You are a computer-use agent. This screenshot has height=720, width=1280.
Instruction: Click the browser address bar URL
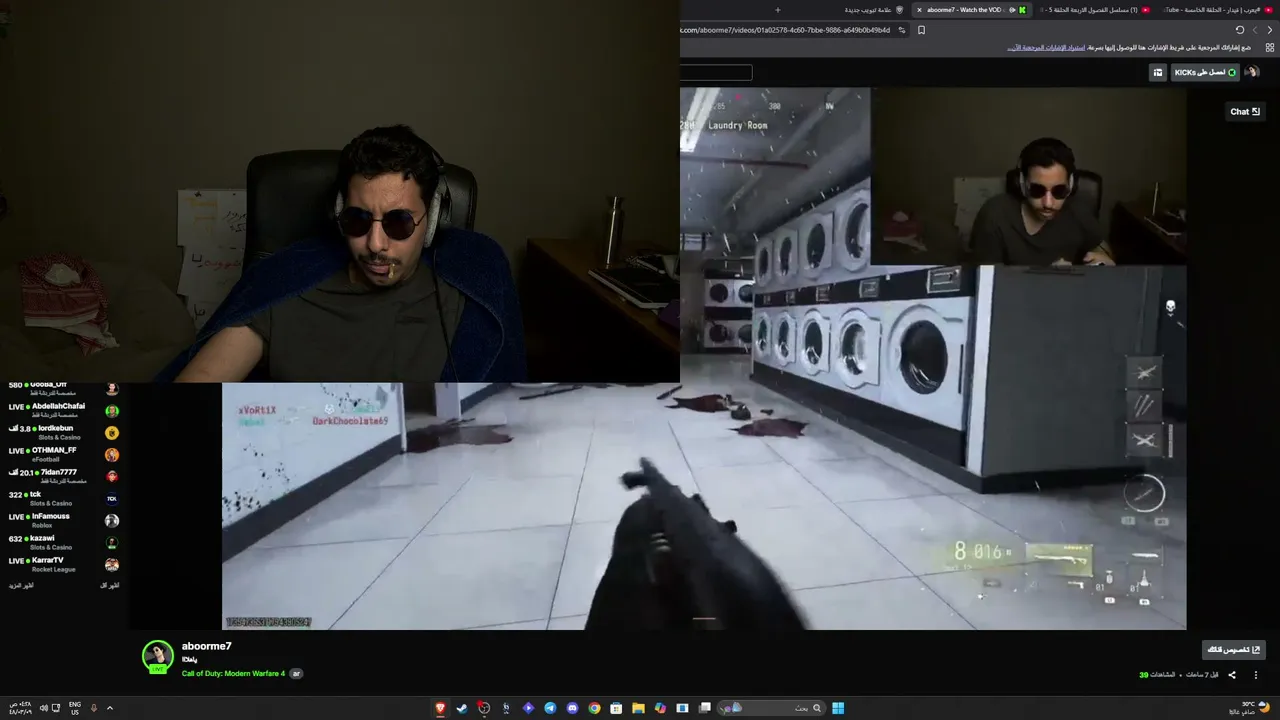click(x=785, y=30)
